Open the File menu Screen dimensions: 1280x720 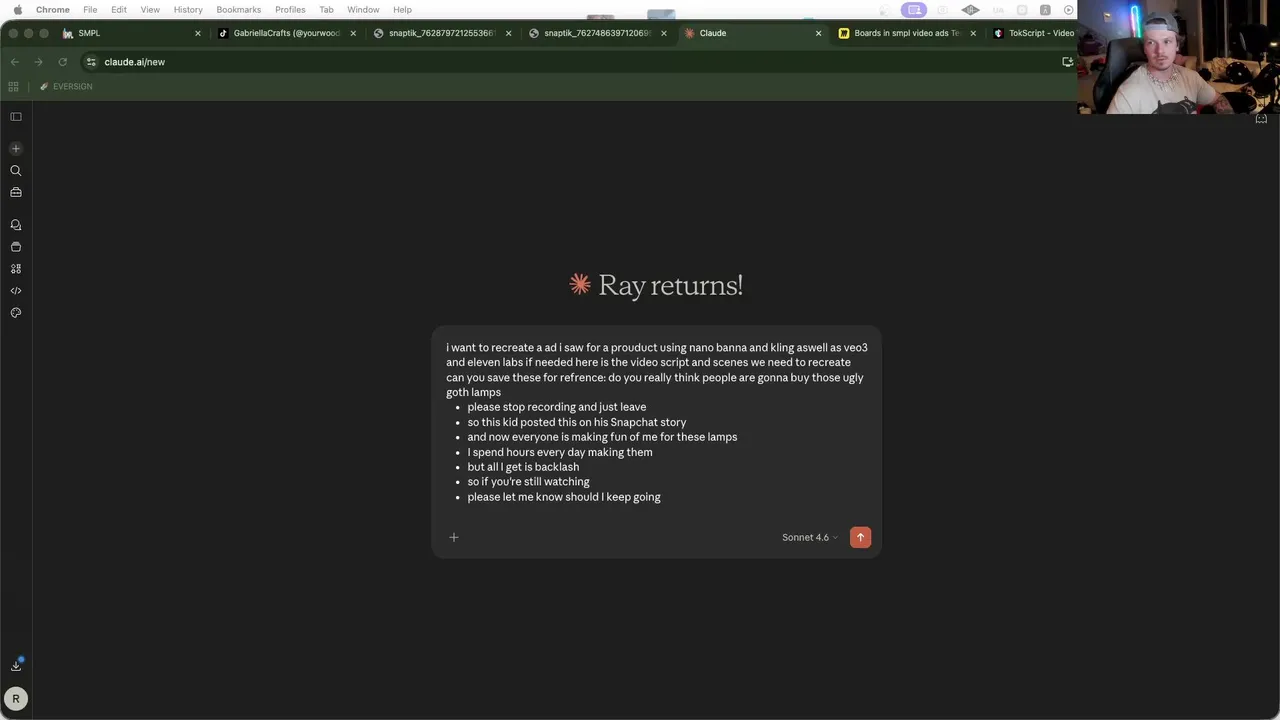pyautogui.click(x=90, y=10)
